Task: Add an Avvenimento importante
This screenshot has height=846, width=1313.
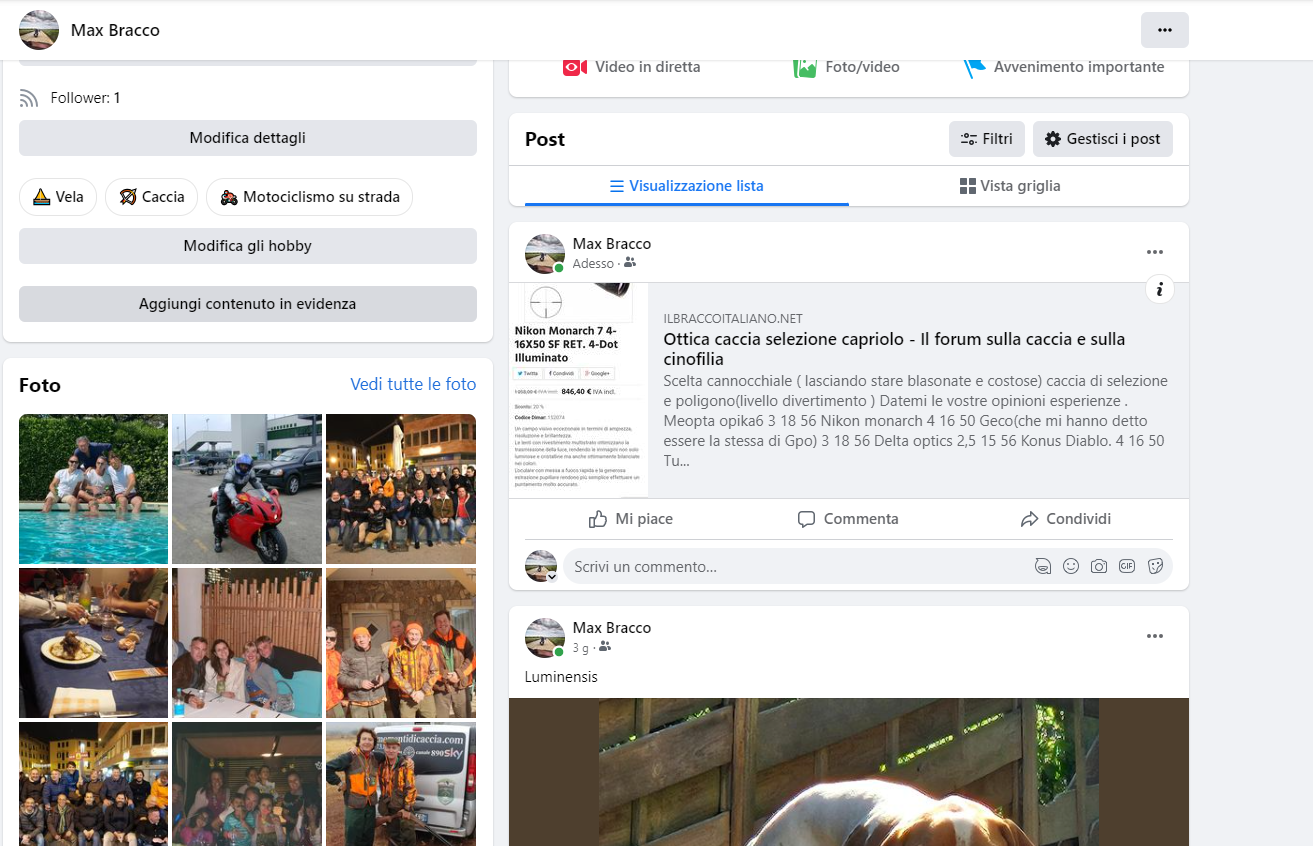Action: tap(1063, 67)
